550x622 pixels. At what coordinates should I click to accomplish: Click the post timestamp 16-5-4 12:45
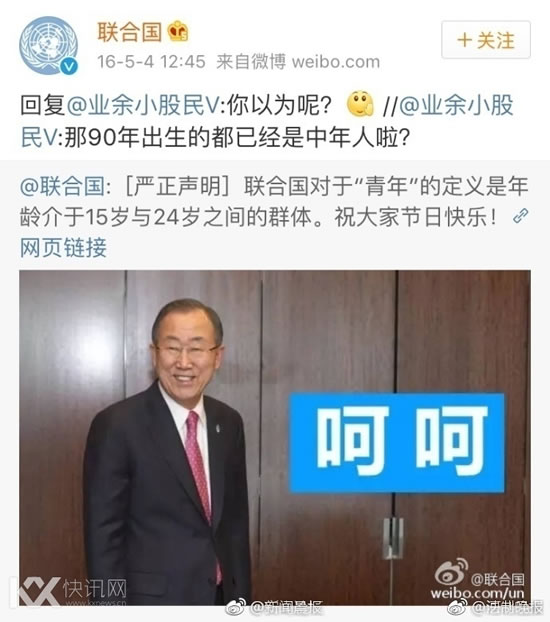coord(151,61)
